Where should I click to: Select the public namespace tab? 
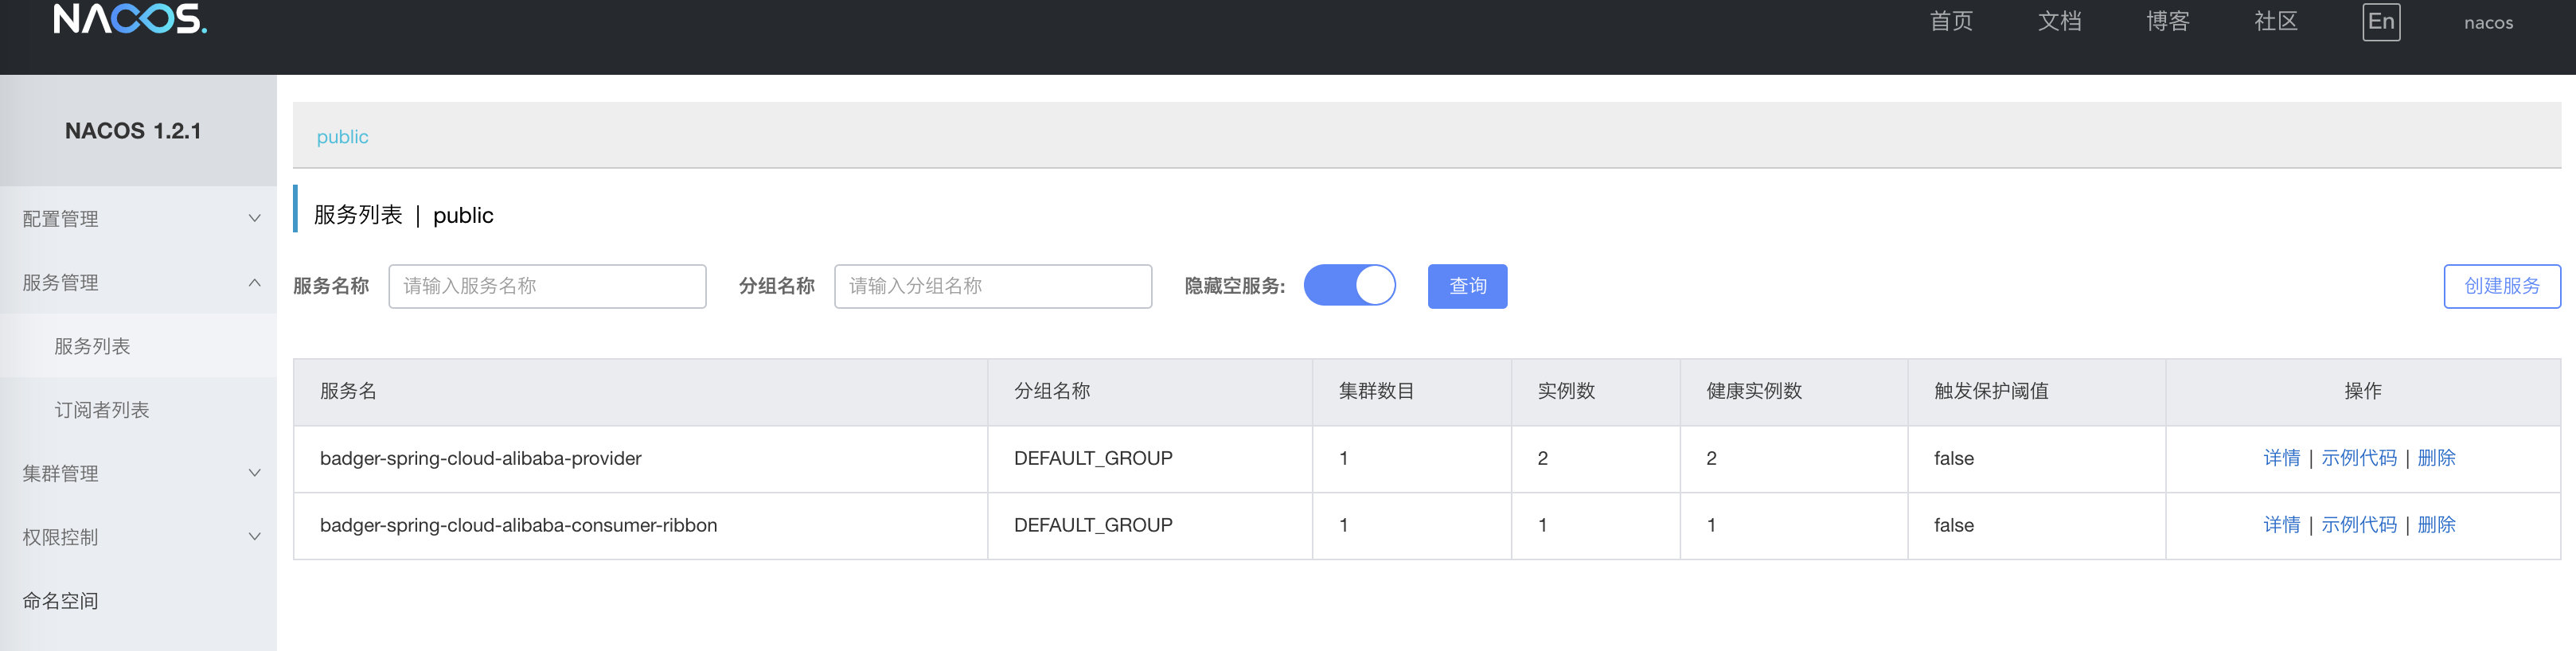(342, 137)
